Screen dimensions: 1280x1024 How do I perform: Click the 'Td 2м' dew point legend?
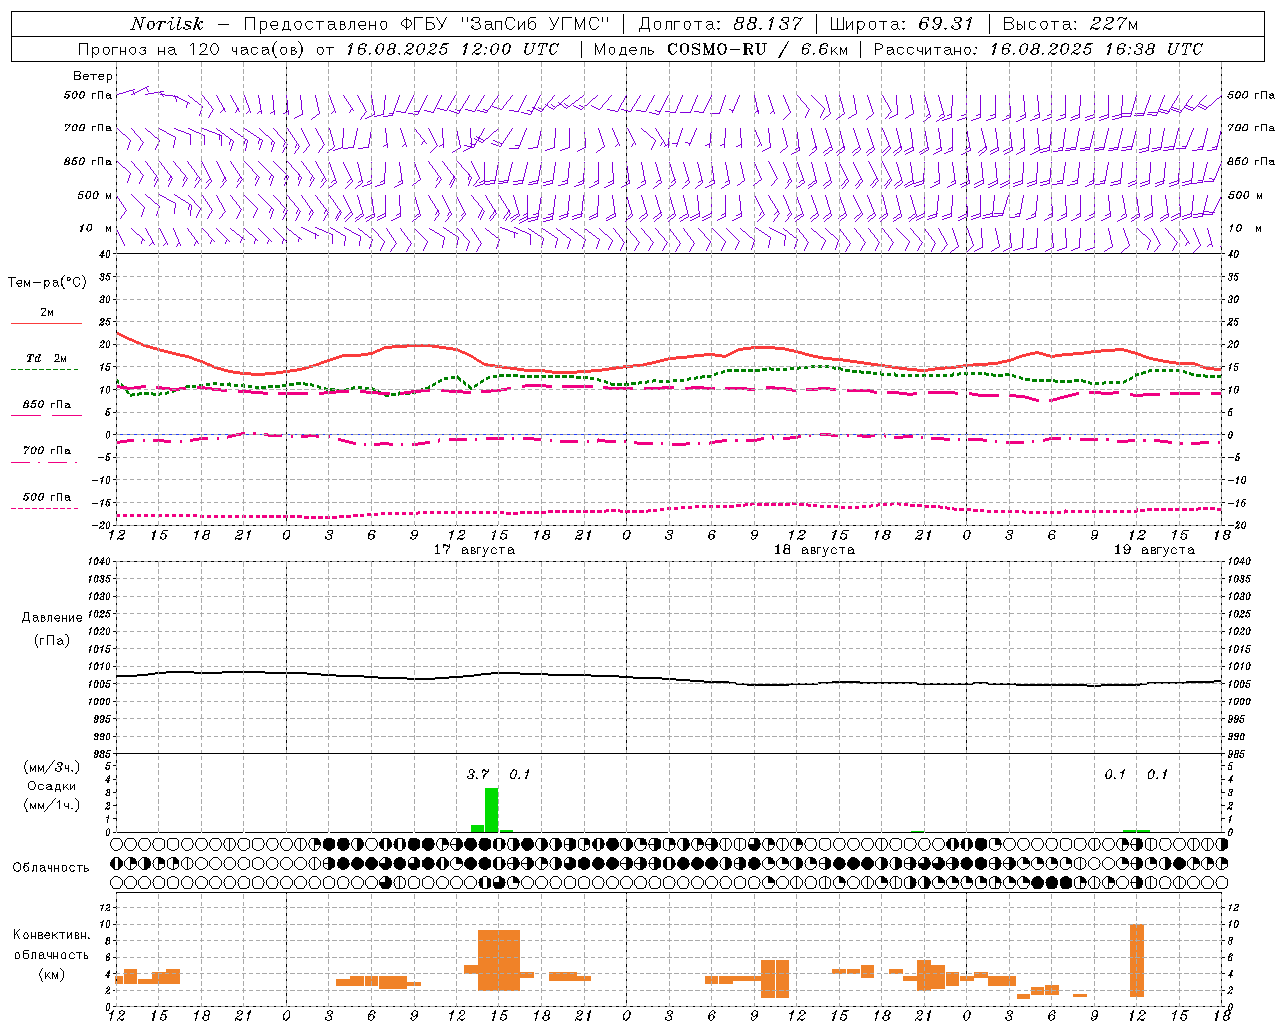[x=46, y=358]
